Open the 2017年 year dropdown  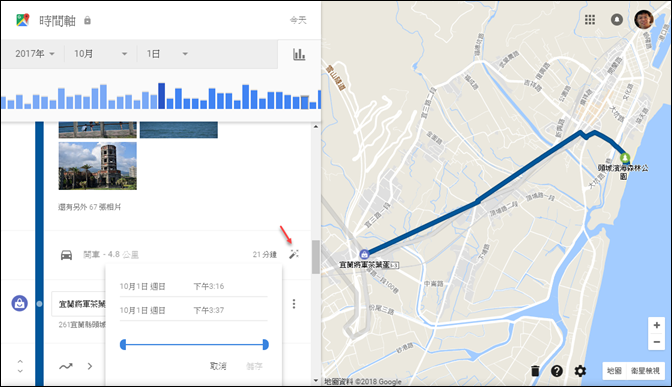[34, 54]
